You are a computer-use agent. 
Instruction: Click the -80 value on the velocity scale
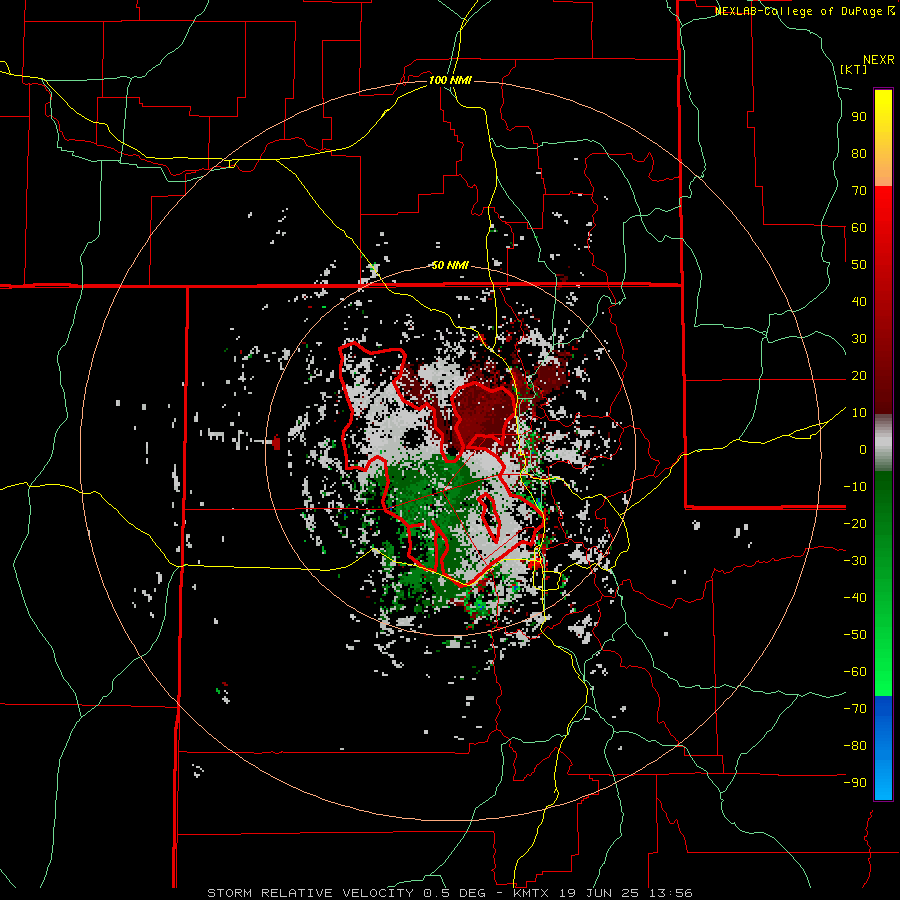(855, 746)
